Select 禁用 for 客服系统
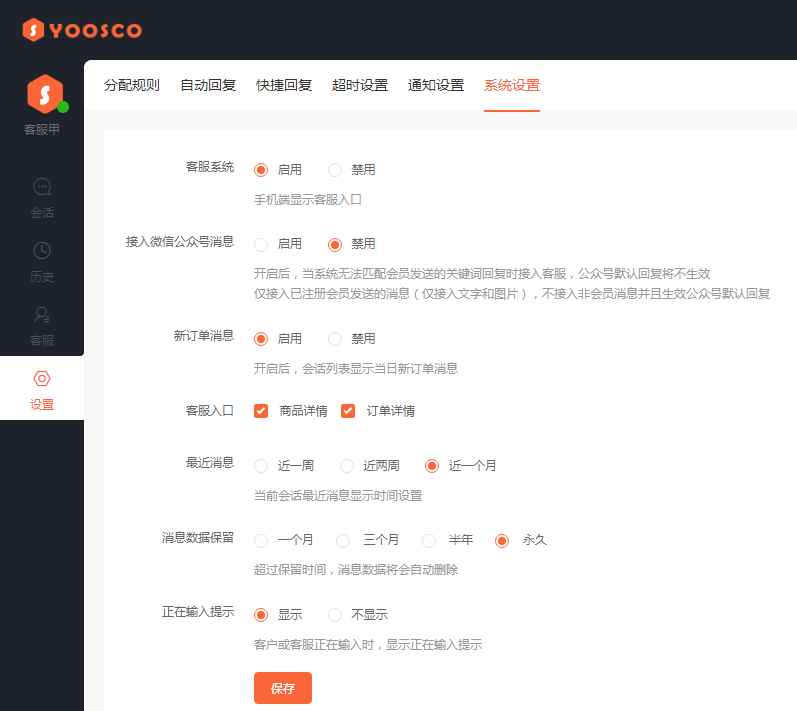The width and height of the screenshot is (797, 711). [x=335, y=170]
